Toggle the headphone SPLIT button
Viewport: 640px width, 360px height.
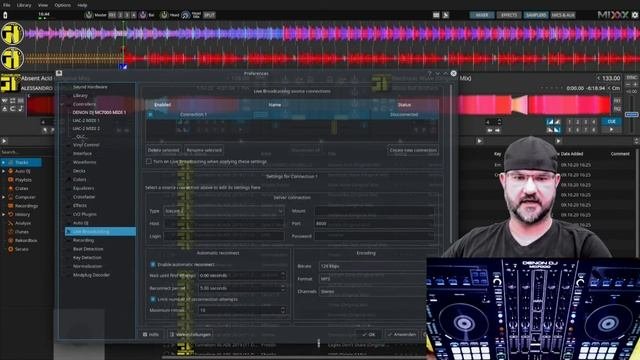[x=209, y=15]
